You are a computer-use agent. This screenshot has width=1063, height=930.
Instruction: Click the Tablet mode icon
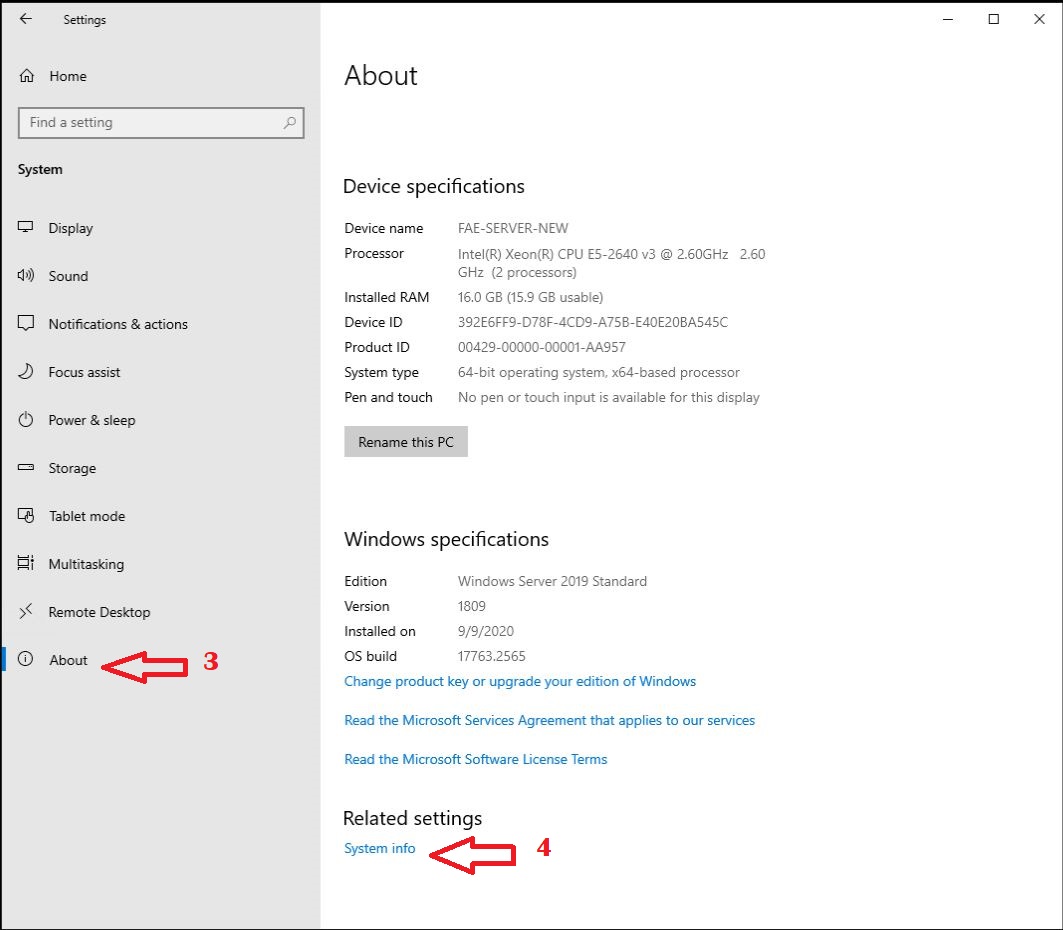pos(26,516)
